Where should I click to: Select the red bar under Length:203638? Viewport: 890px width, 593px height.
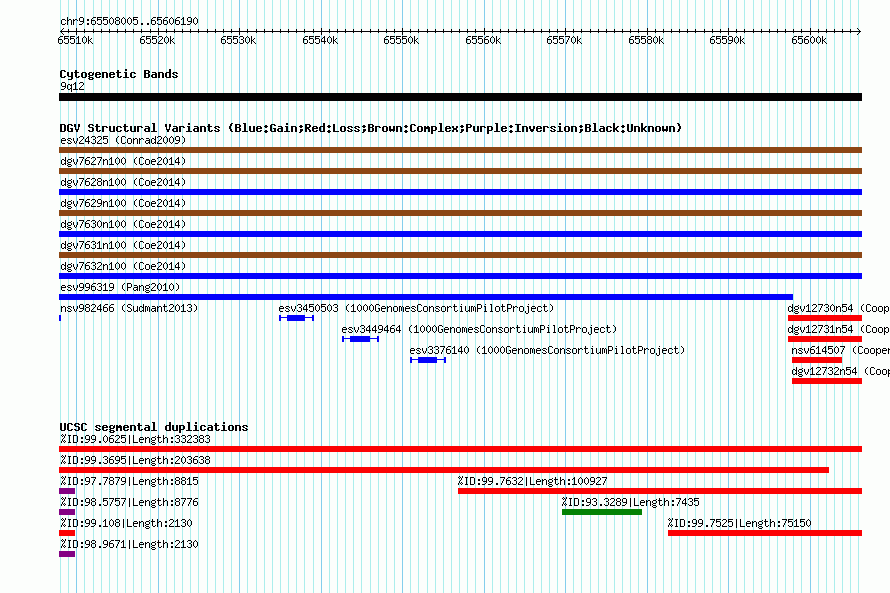pyautogui.click(x=444, y=470)
